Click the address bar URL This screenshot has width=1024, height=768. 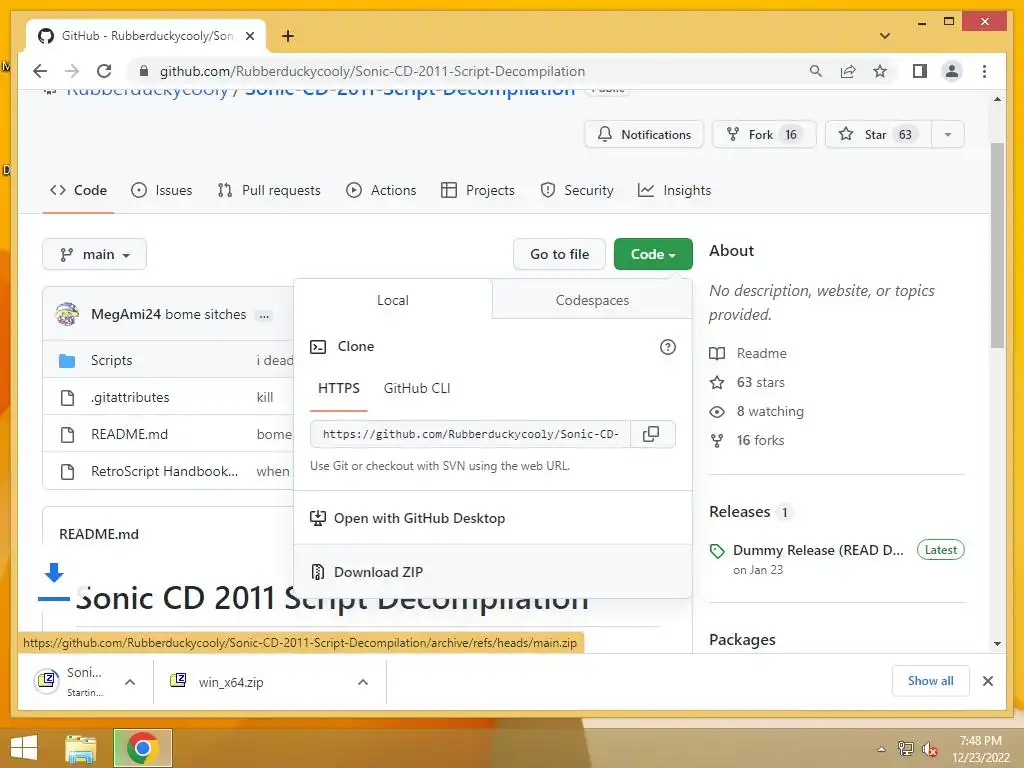[372, 71]
